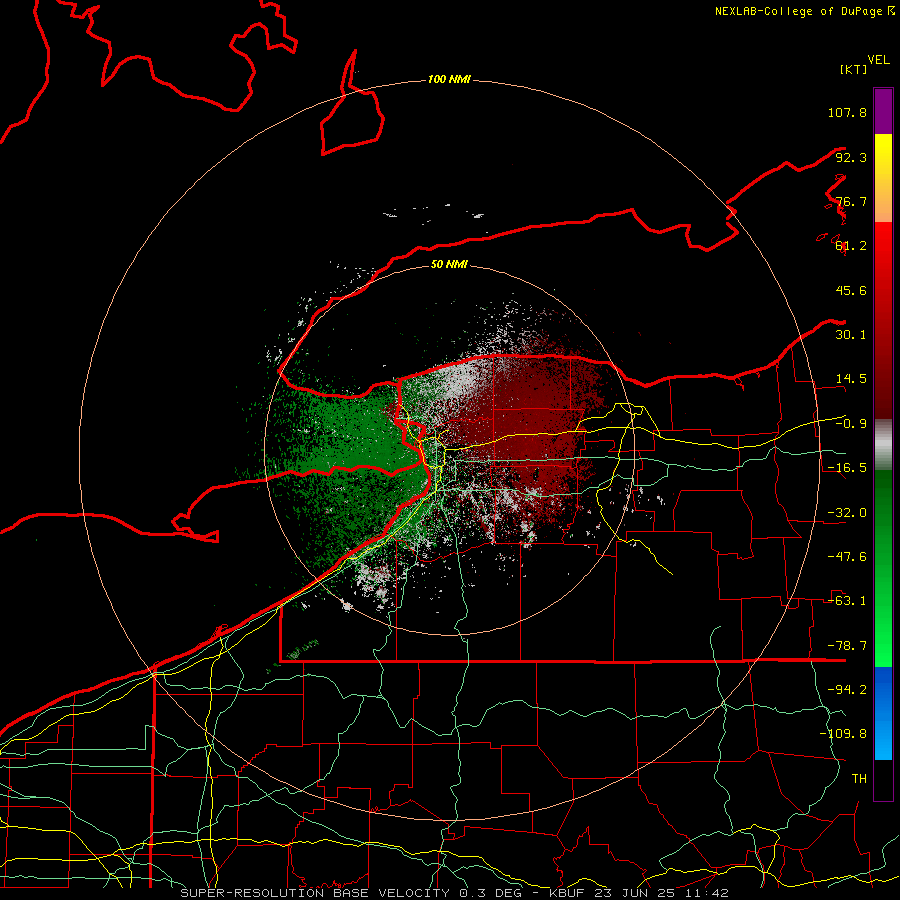900x900 pixels.
Task: Click the -78.7 legend value
Action: point(847,646)
